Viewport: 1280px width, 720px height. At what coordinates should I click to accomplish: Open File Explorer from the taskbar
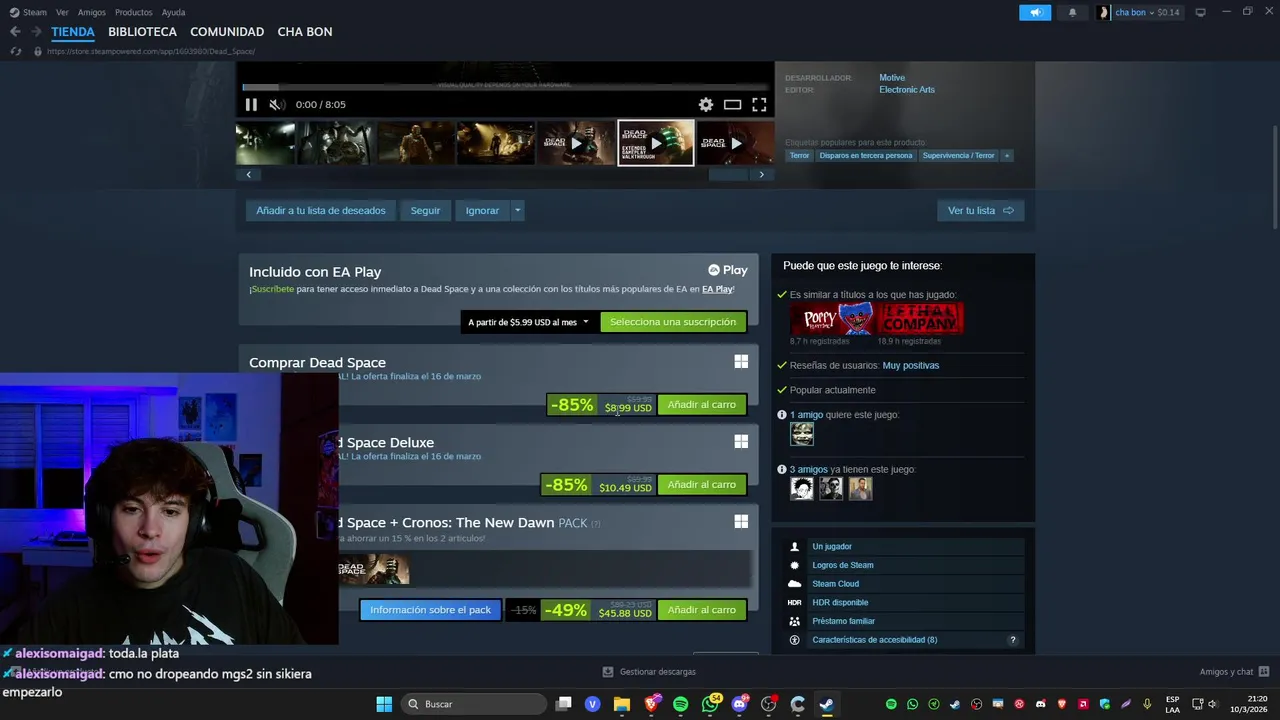621,704
